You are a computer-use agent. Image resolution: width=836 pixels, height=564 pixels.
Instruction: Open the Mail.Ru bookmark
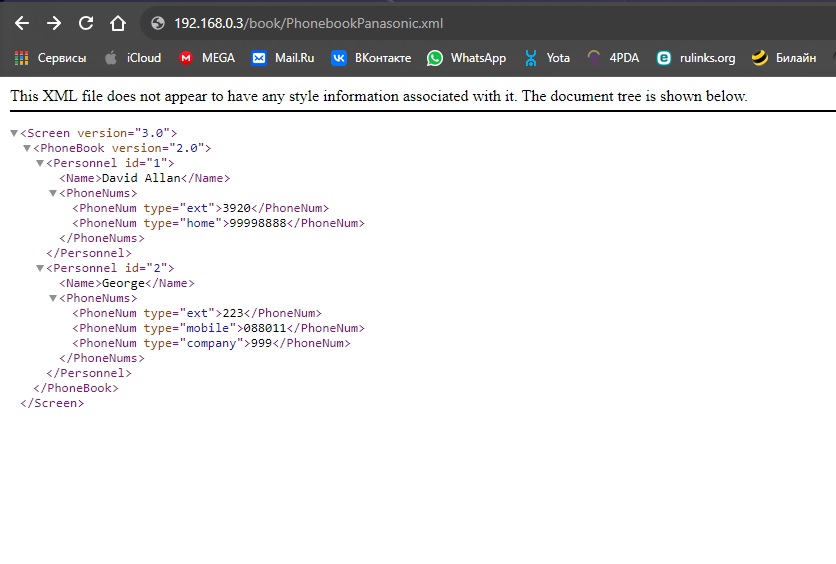pyautogui.click(x=283, y=58)
